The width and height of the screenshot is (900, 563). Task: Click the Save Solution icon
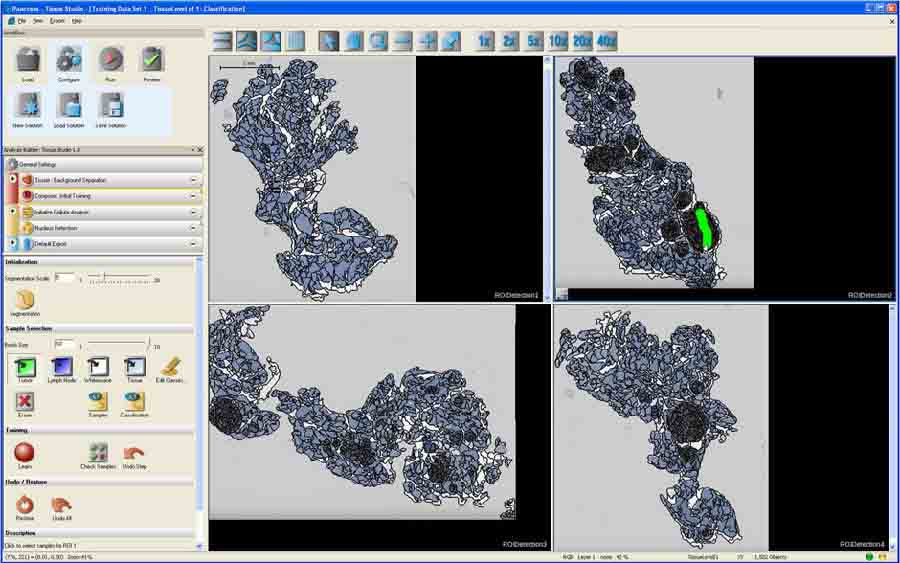(111, 106)
